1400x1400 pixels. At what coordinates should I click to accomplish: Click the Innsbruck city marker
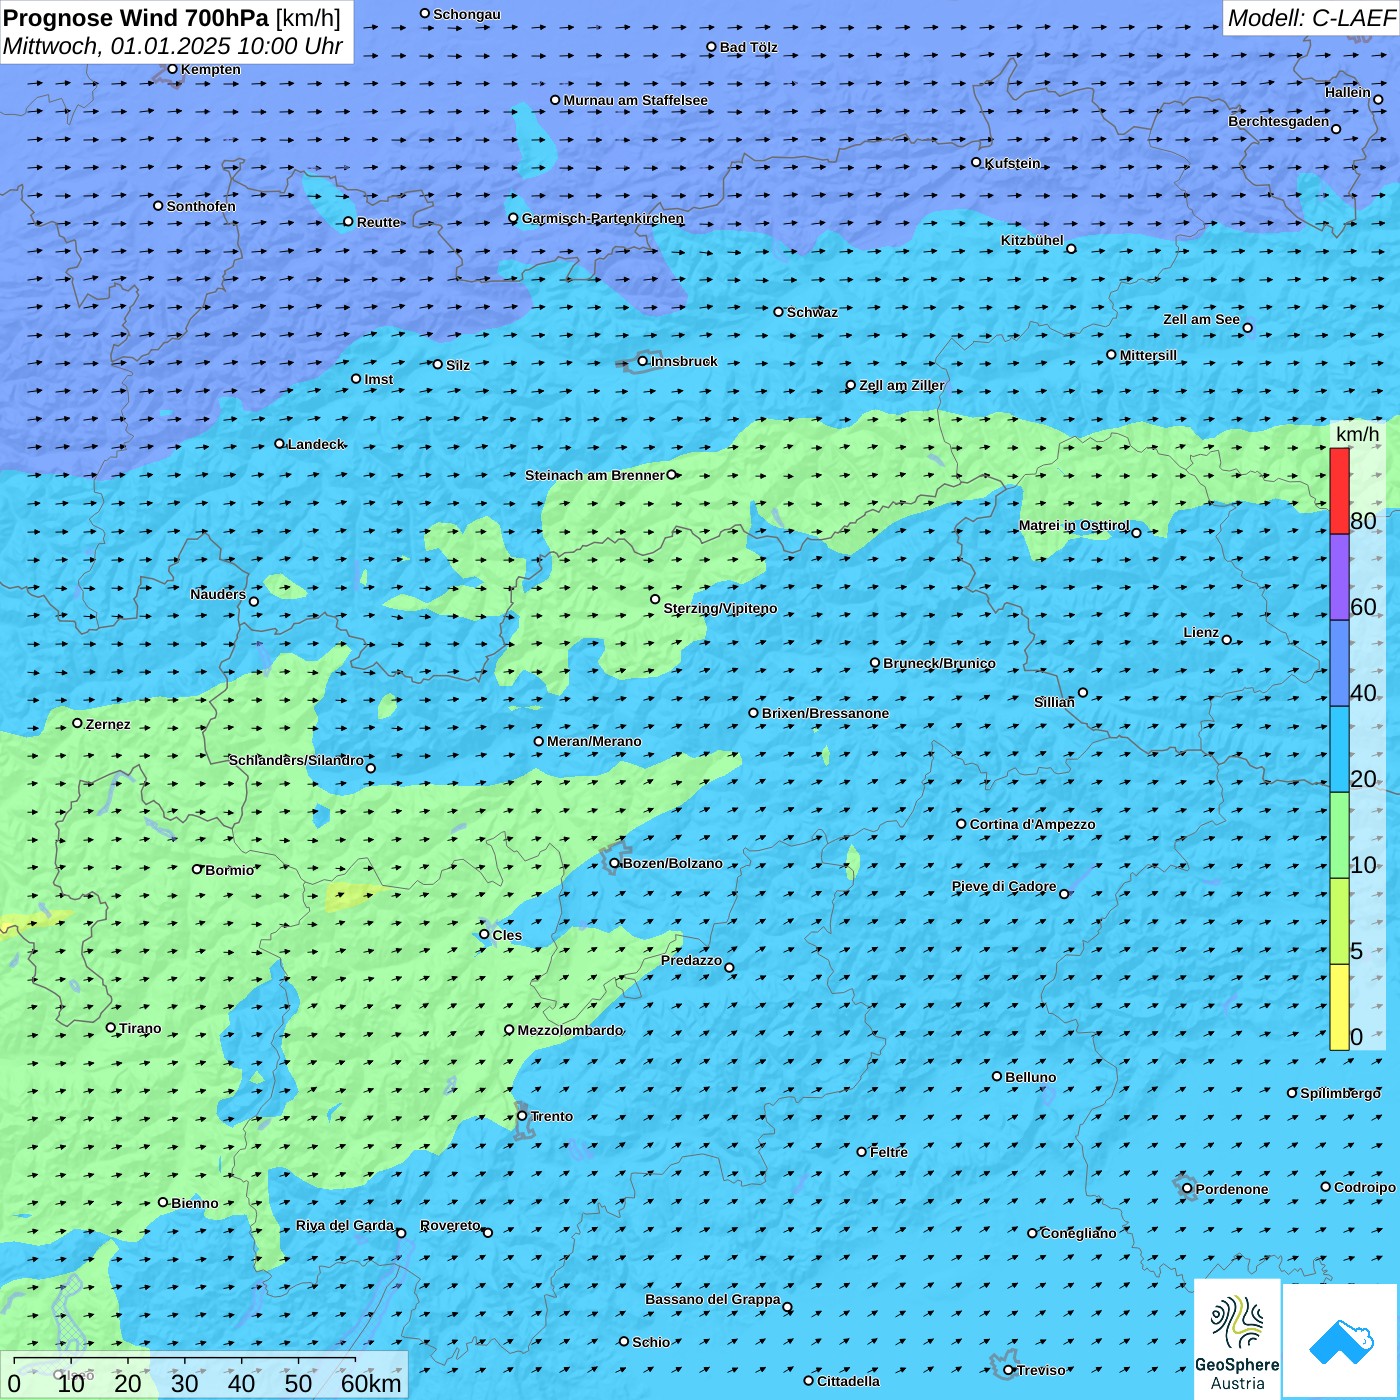point(642,361)
